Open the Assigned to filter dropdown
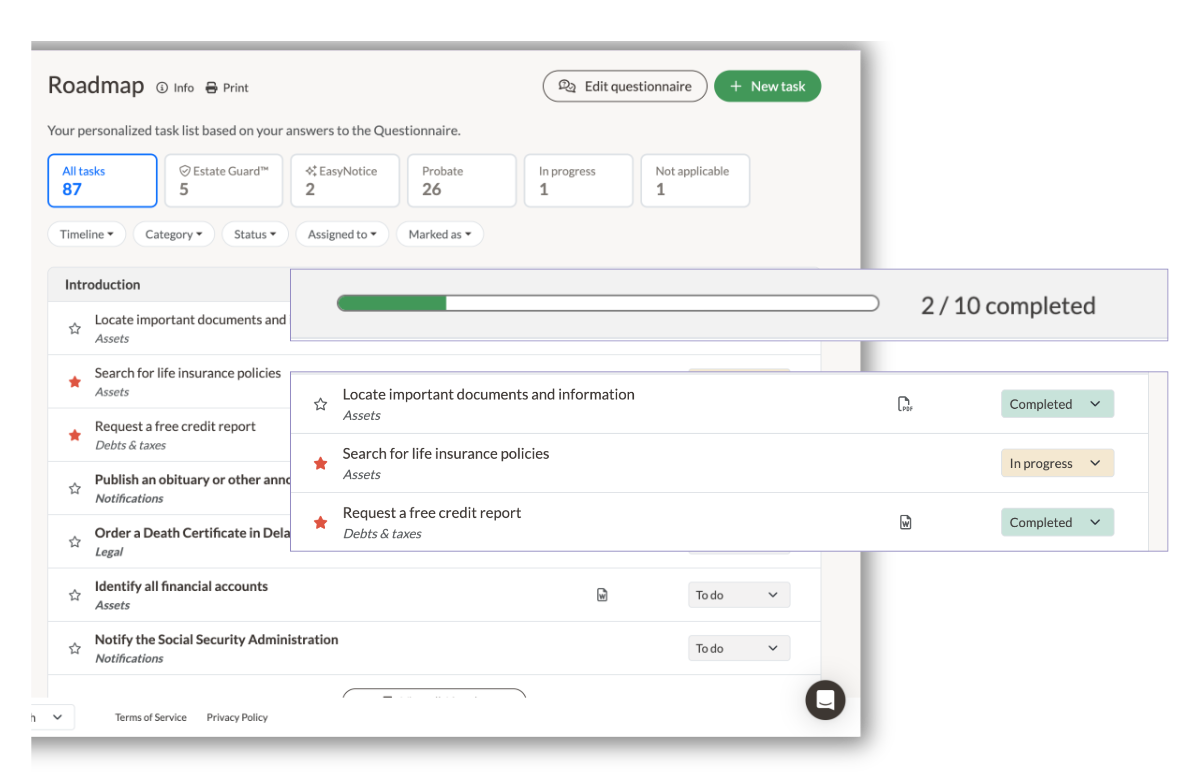This screenshot has height=780, width=1189. pos(342,234)
